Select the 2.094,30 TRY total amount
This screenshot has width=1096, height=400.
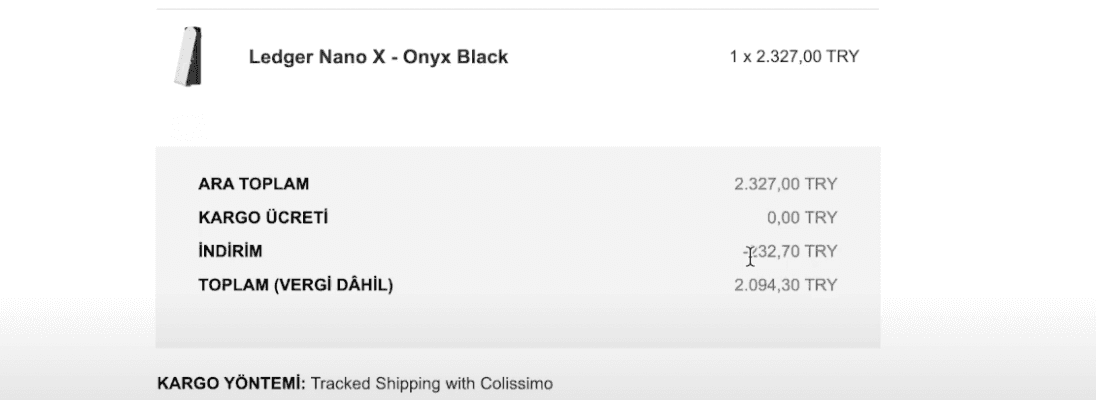pos(785,285)
